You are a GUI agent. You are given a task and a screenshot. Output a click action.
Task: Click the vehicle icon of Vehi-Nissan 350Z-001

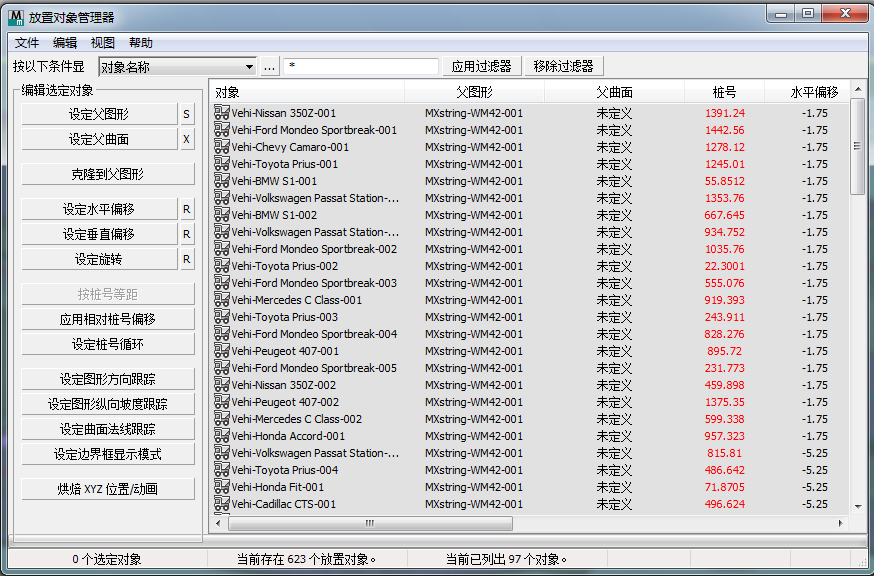[x=221, y=113]
